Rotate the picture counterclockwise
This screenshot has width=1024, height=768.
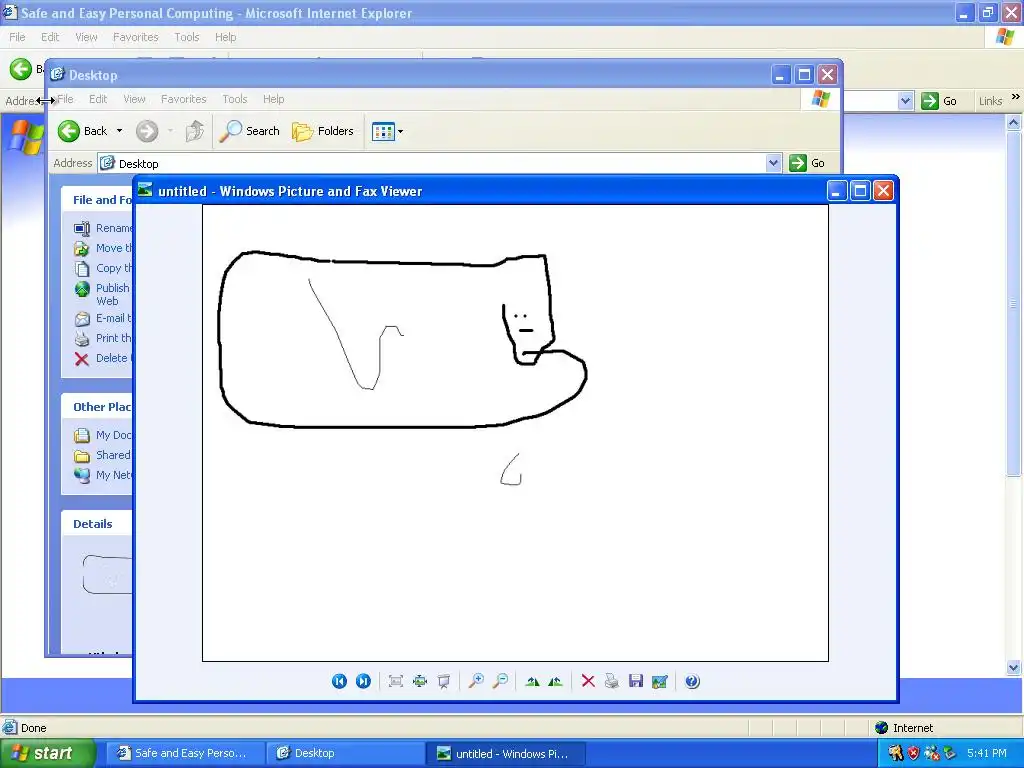(x=556, y=681)
